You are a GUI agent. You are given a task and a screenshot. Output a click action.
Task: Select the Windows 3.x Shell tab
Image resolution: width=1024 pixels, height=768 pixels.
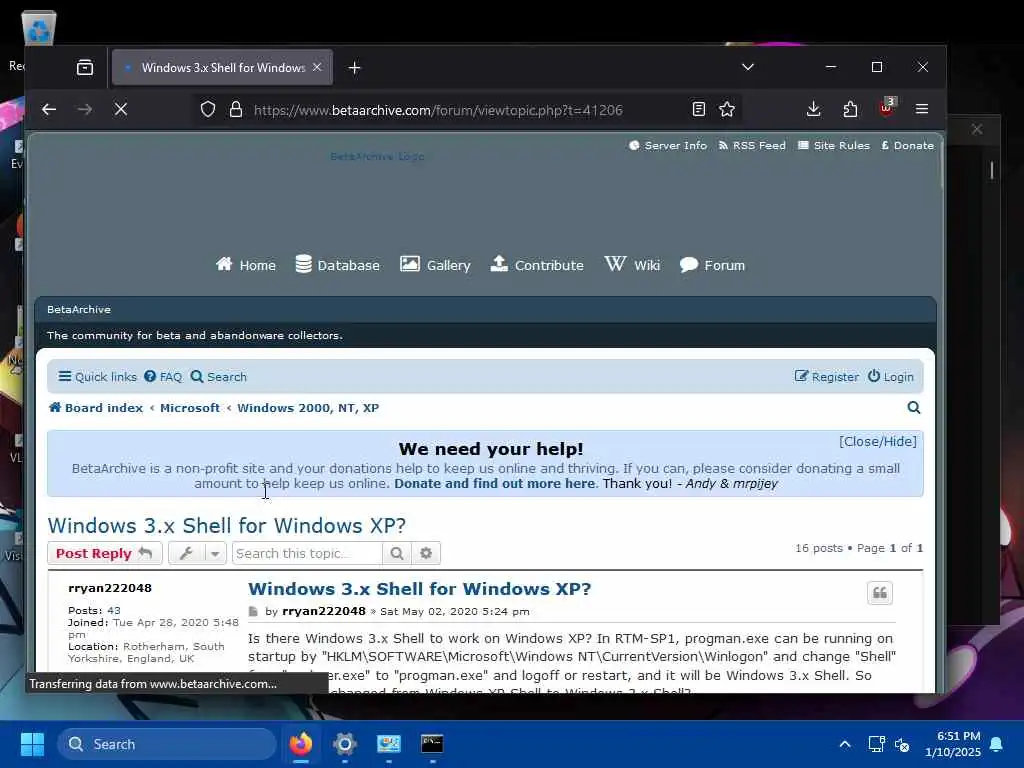point(222,67)
